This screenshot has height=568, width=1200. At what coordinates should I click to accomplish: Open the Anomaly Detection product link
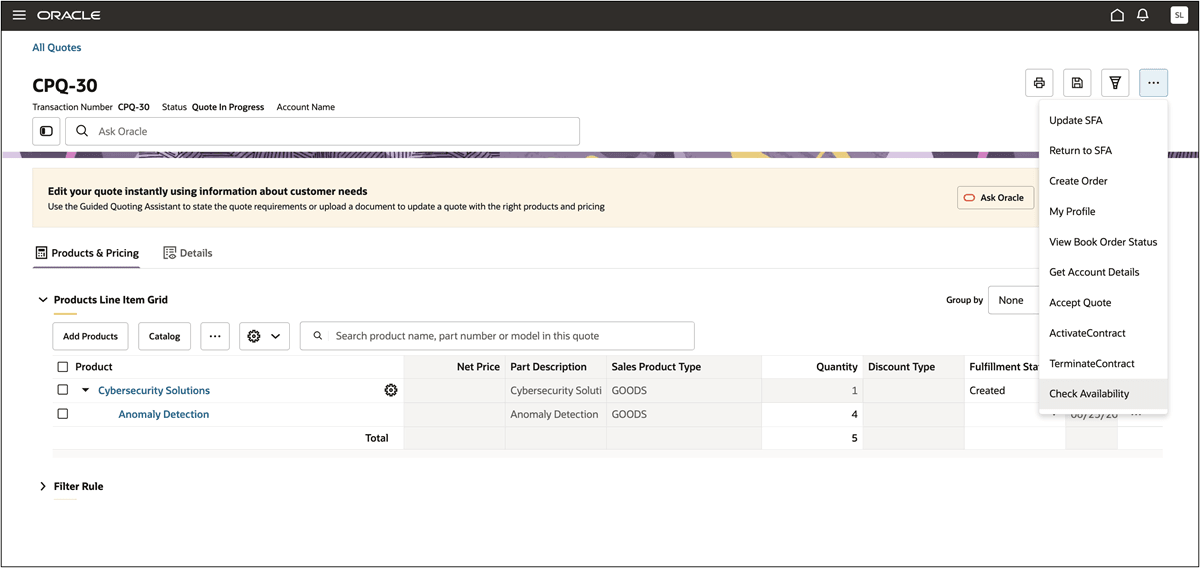(x=164, y=414)
